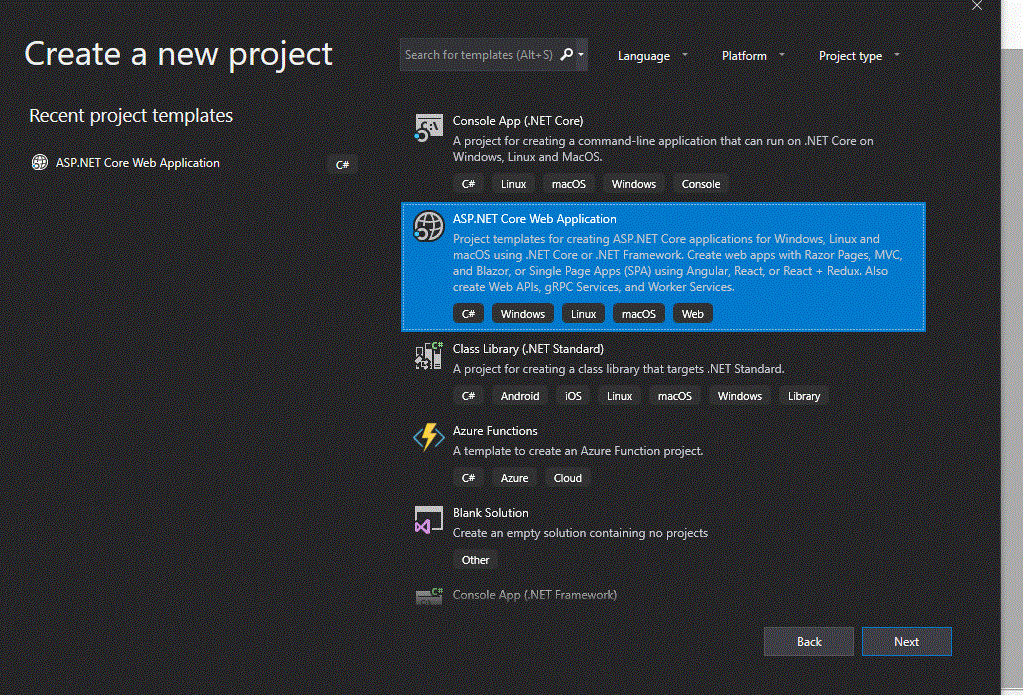Click the Other tag under Blank Solution
1023x695 pixels.
coord(474,559)
